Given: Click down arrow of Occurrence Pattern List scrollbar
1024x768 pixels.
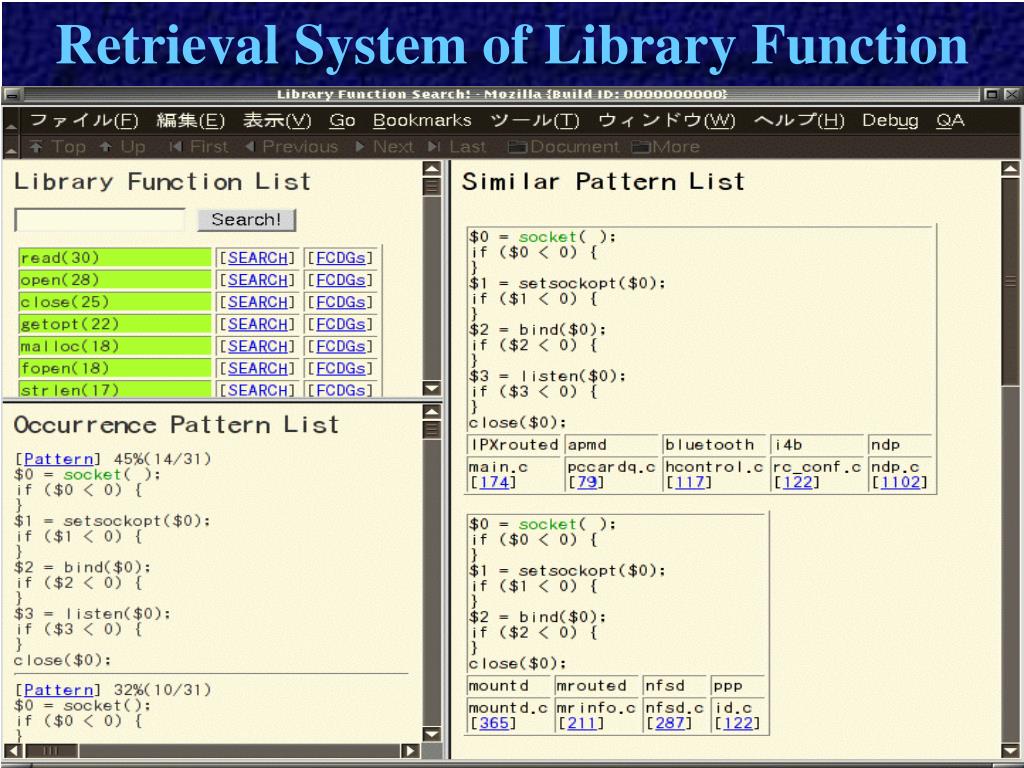Looking at the screenshot, I should [x=432, y=735].
